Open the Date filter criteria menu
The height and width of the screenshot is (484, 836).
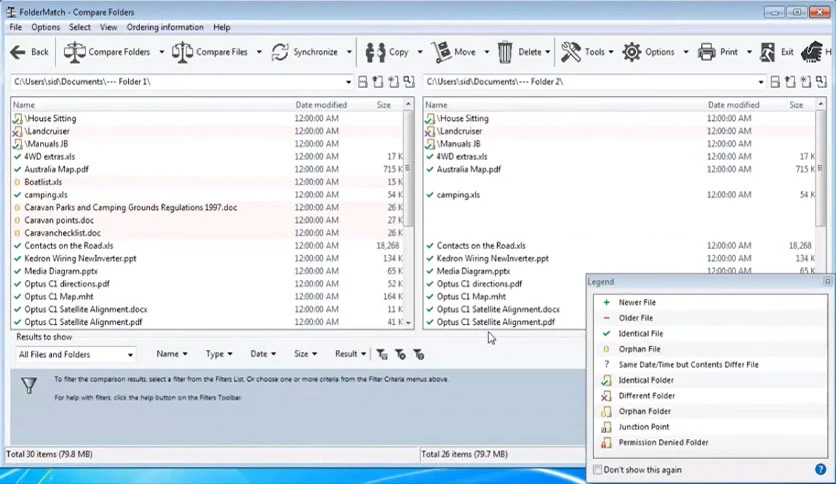pyautogui.click(x=263, y=354)
